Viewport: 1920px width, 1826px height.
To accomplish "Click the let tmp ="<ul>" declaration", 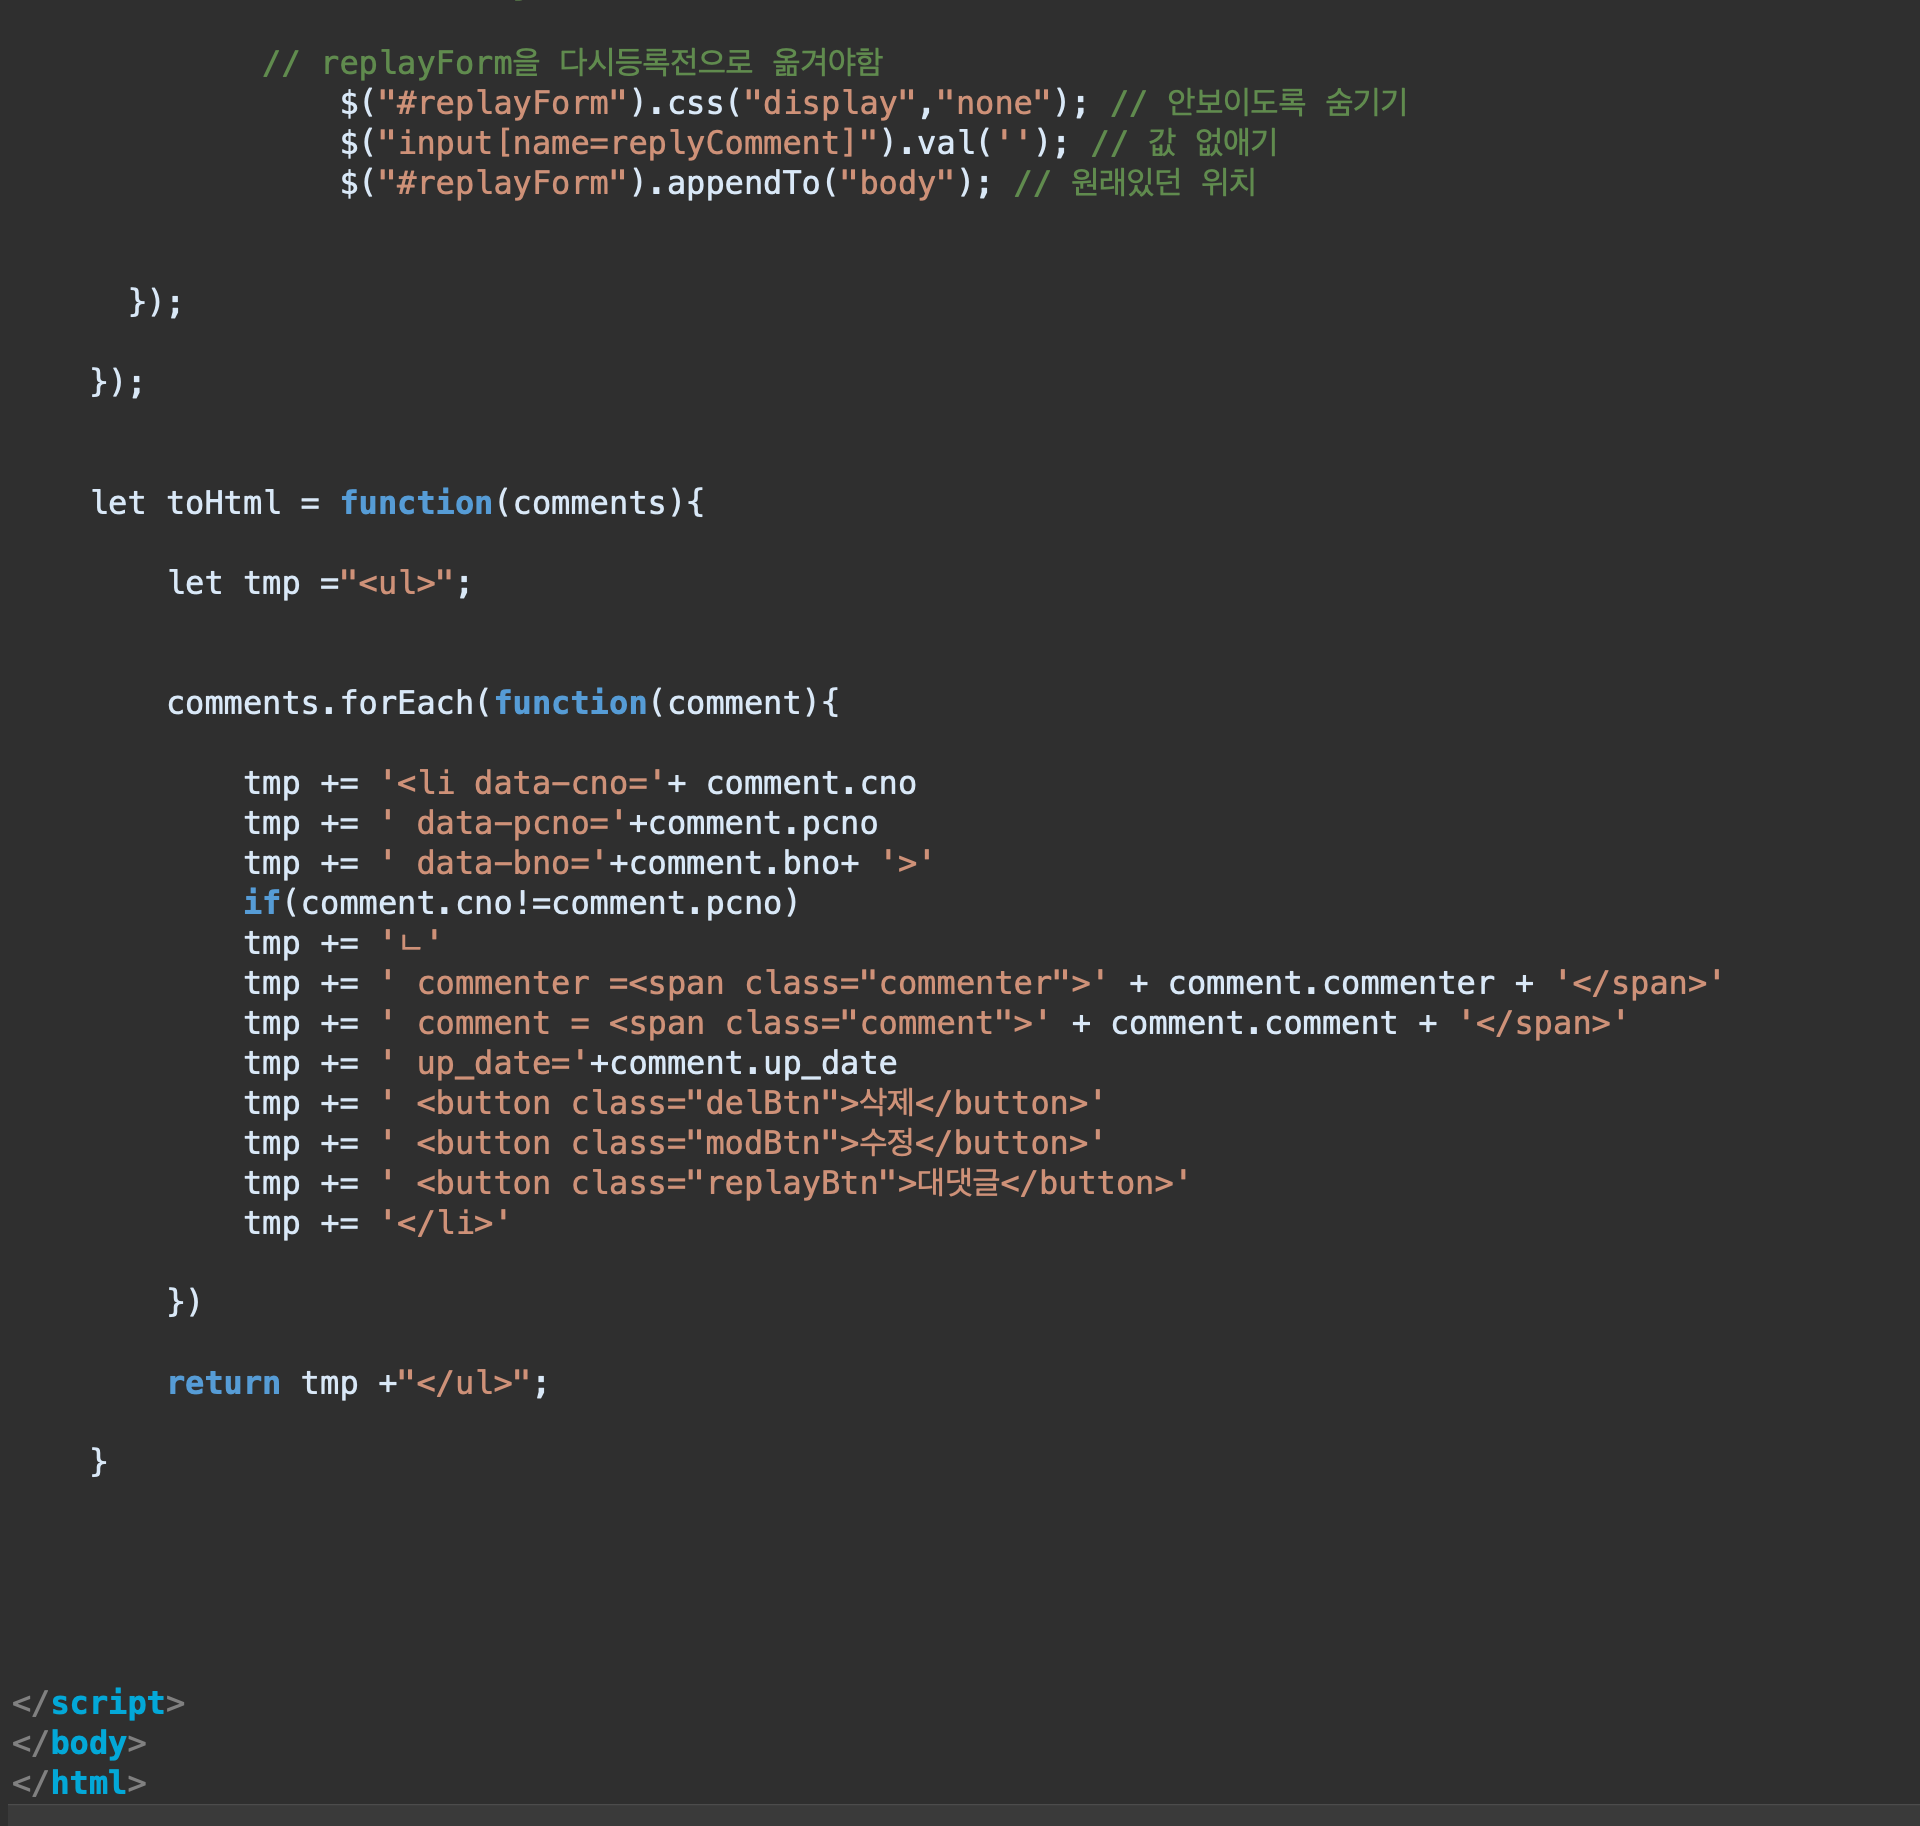I will [318, 583].
